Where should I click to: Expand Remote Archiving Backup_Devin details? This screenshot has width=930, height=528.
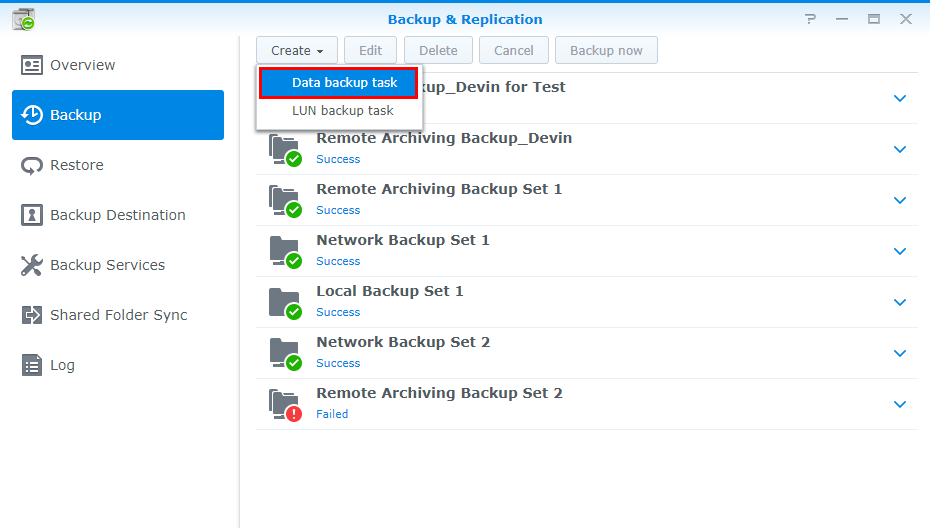[x=899, y=149]
